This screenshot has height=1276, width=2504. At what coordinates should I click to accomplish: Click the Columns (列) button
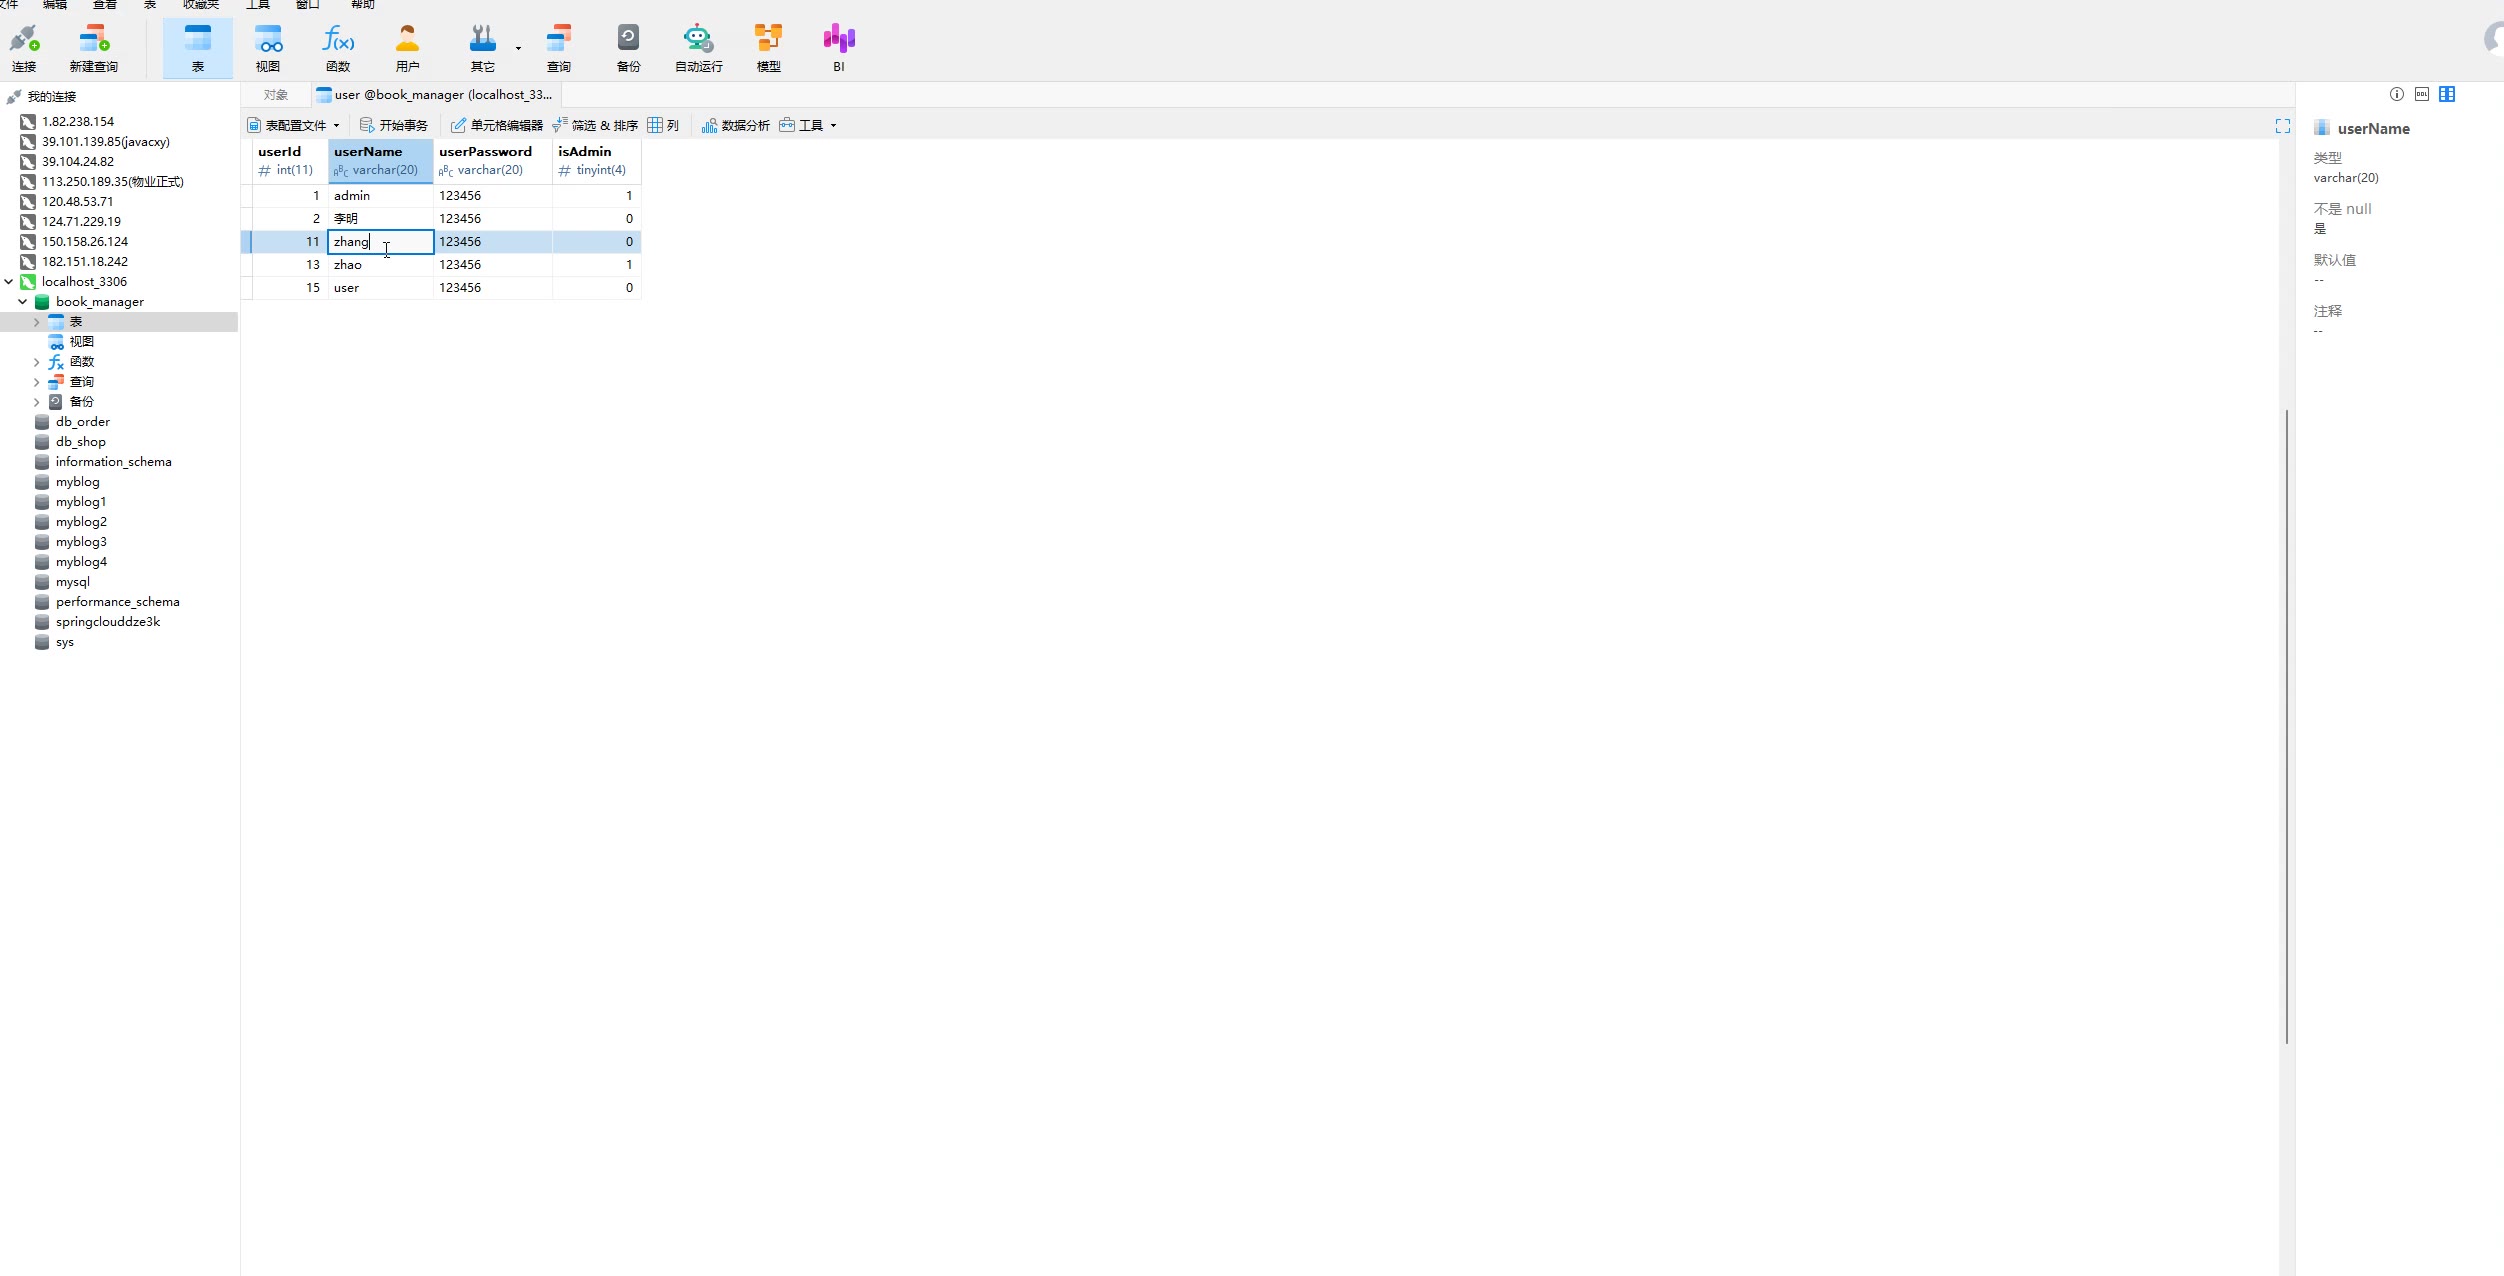pos(663,125)
